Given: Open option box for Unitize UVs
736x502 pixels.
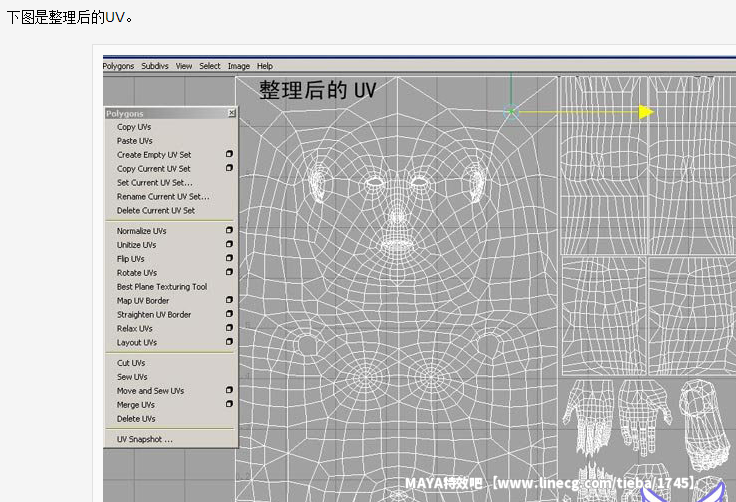Looking at the screenshot, I should [229, 244].
